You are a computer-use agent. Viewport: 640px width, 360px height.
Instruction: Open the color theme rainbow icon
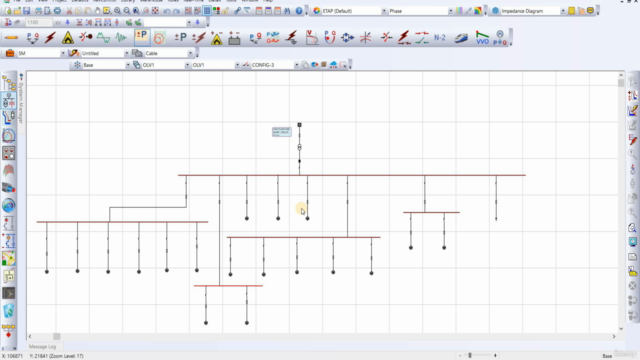(x=478, y=11)
